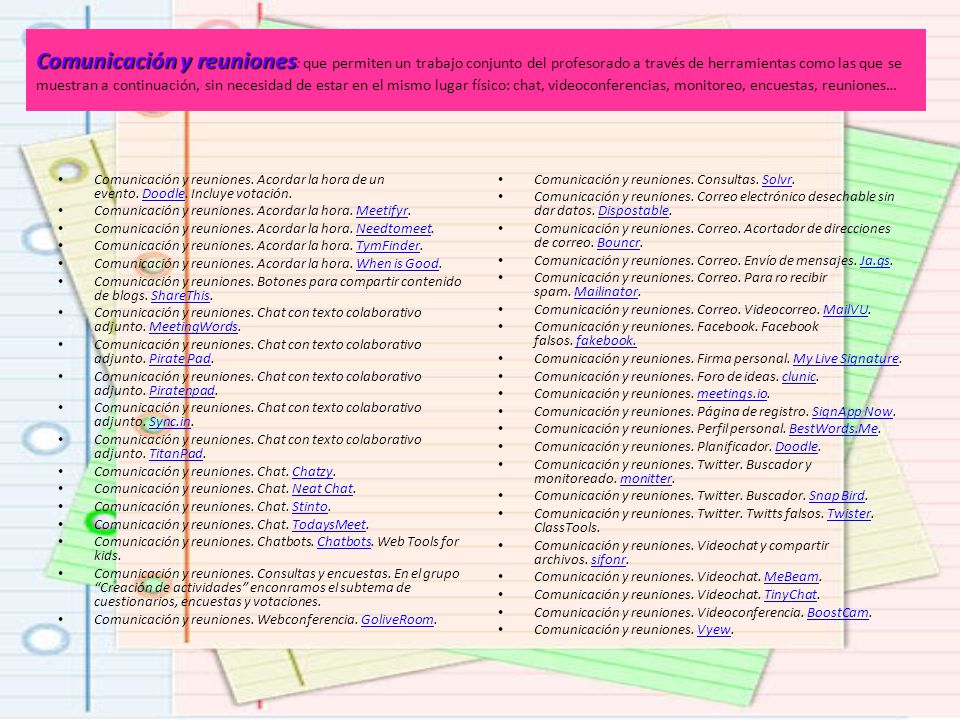Click the monitter link
Screen dimensions: 960x720
coord(646,478)
